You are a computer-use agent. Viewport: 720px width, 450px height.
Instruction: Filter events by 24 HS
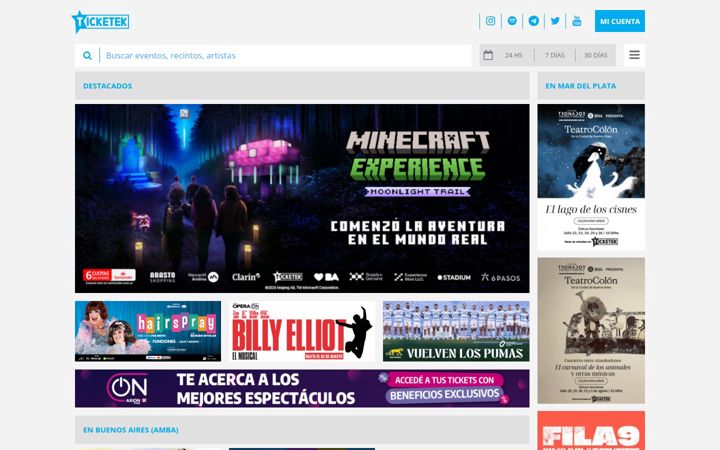(513, 55)
